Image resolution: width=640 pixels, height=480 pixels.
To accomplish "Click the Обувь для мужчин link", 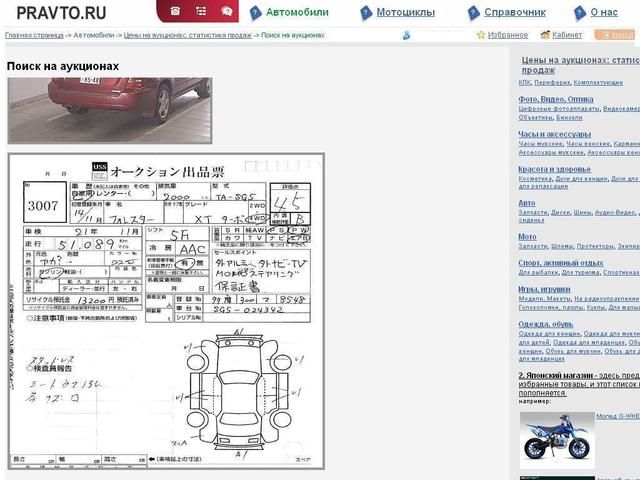I will click(x=573, y=351).
